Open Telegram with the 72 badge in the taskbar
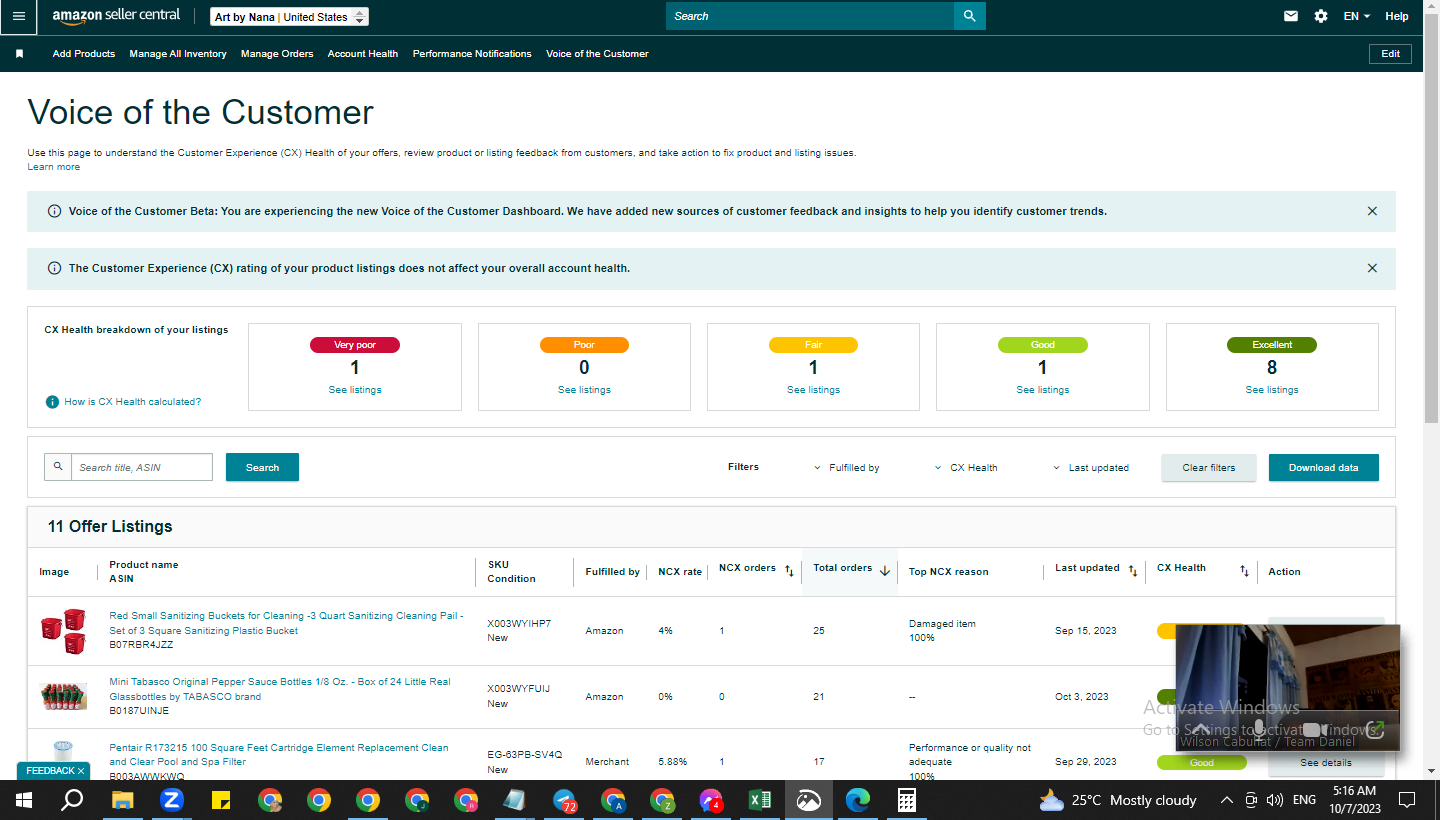This screenshot has width=1440, height=820. (x=565, y=800)
